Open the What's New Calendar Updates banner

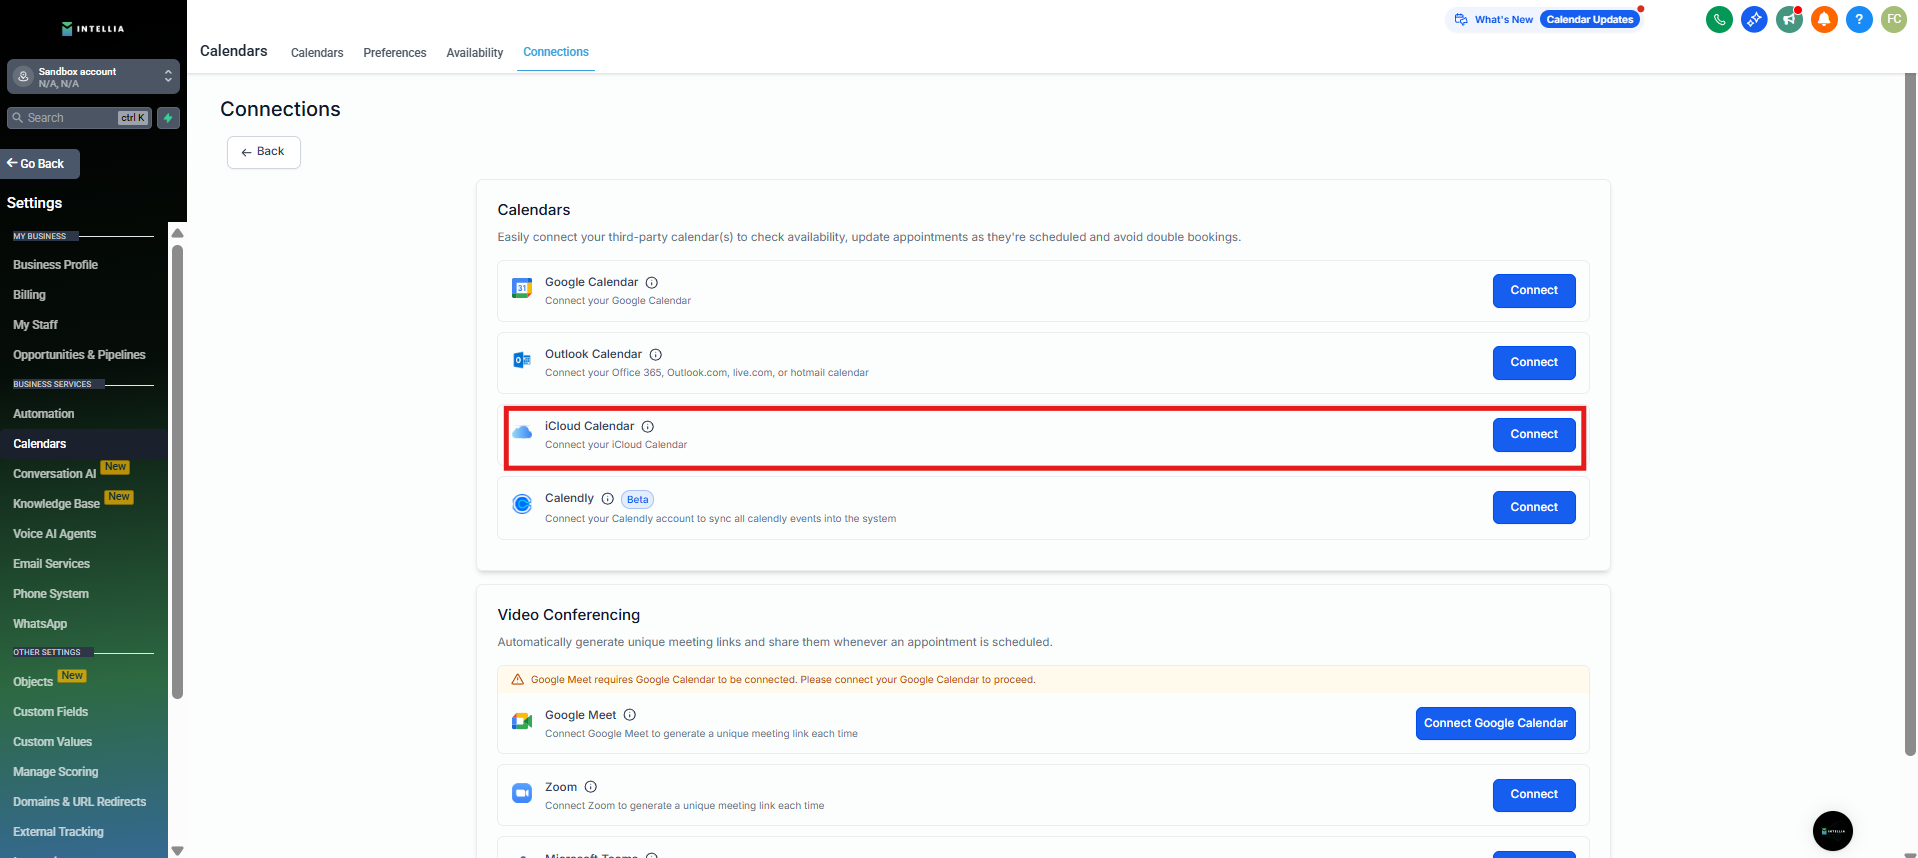tap(1544, 20)
